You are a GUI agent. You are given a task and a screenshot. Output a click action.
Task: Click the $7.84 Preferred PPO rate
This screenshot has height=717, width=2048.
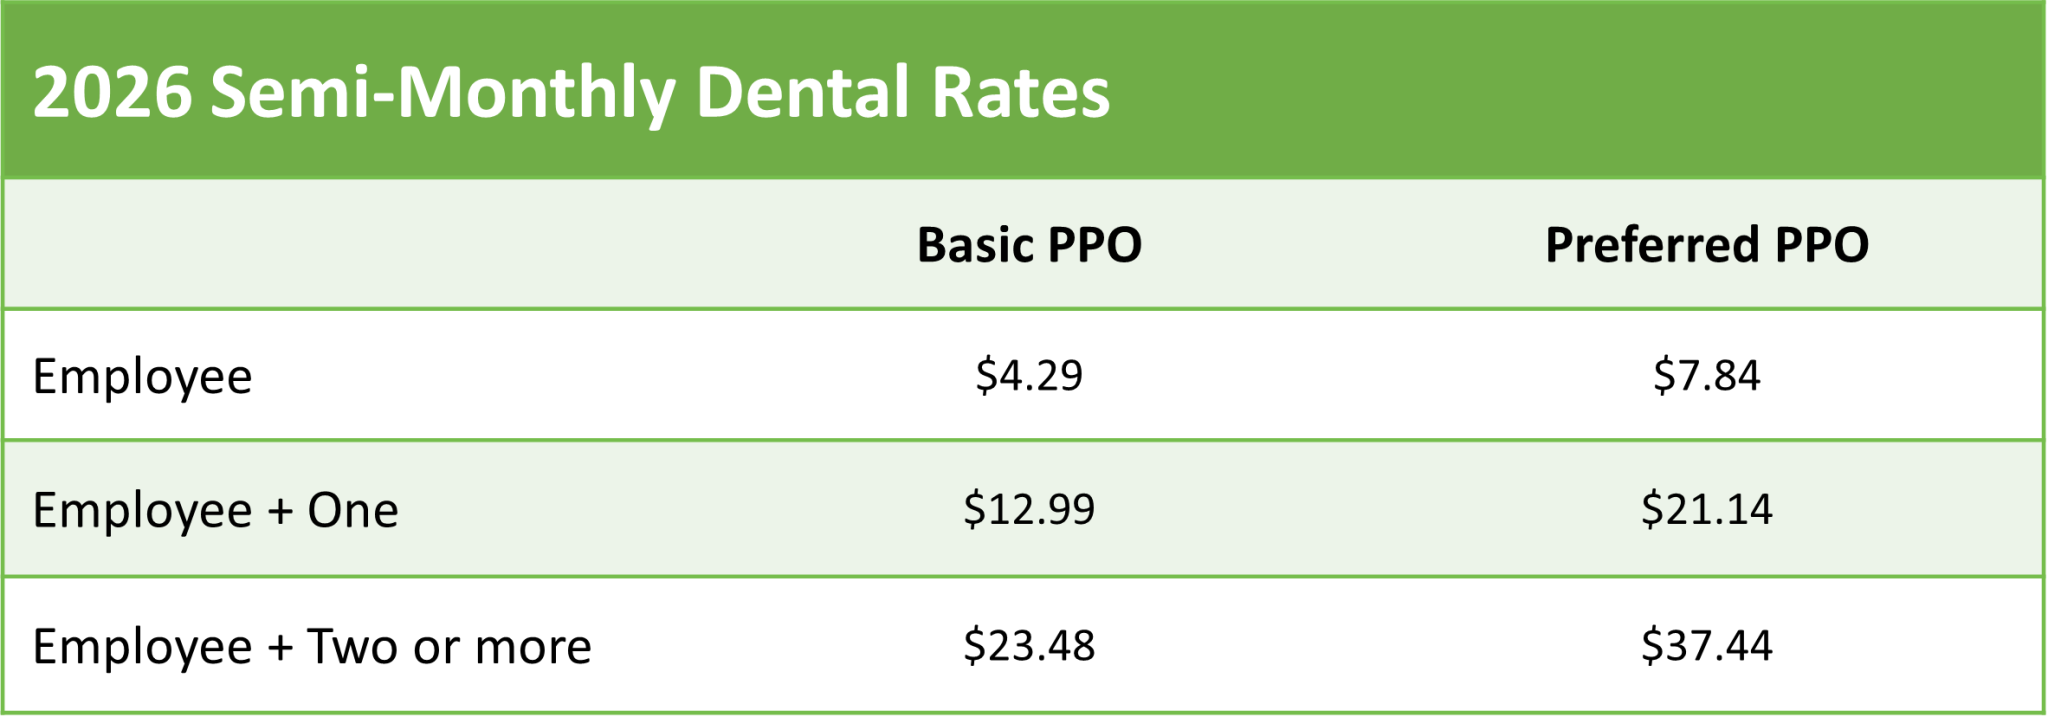(x=1706, y=376)
